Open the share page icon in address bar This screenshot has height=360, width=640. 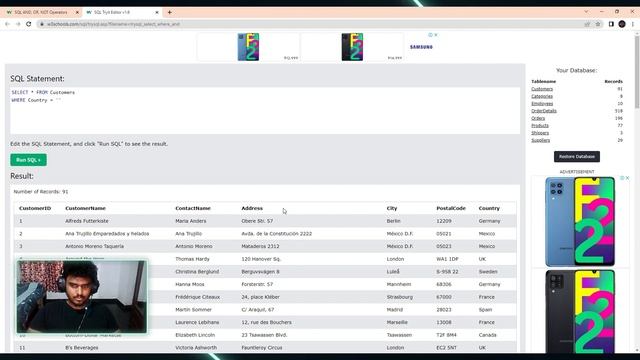coord(587,24)
